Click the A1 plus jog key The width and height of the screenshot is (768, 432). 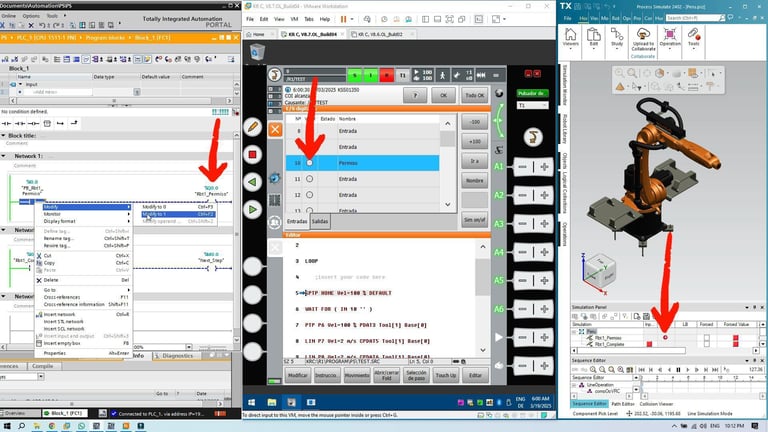click(544, 167)
